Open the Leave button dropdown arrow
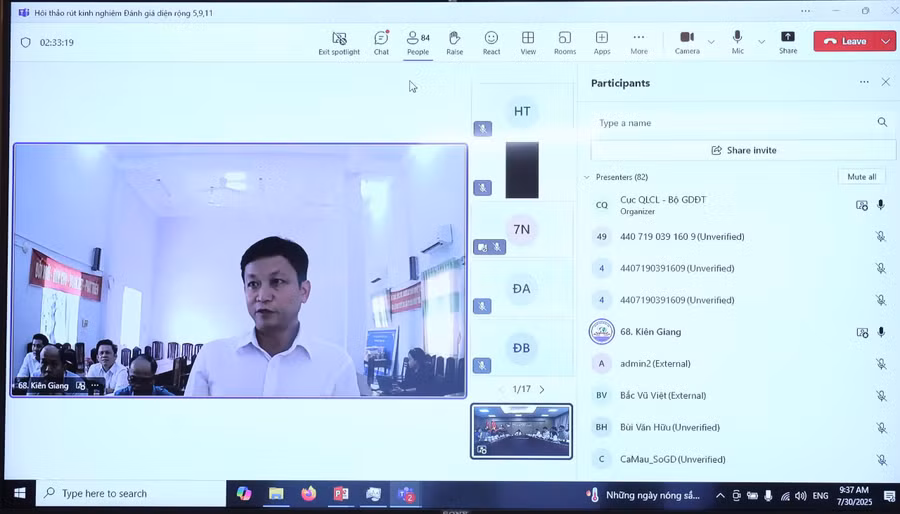 [x=886, y=41]
